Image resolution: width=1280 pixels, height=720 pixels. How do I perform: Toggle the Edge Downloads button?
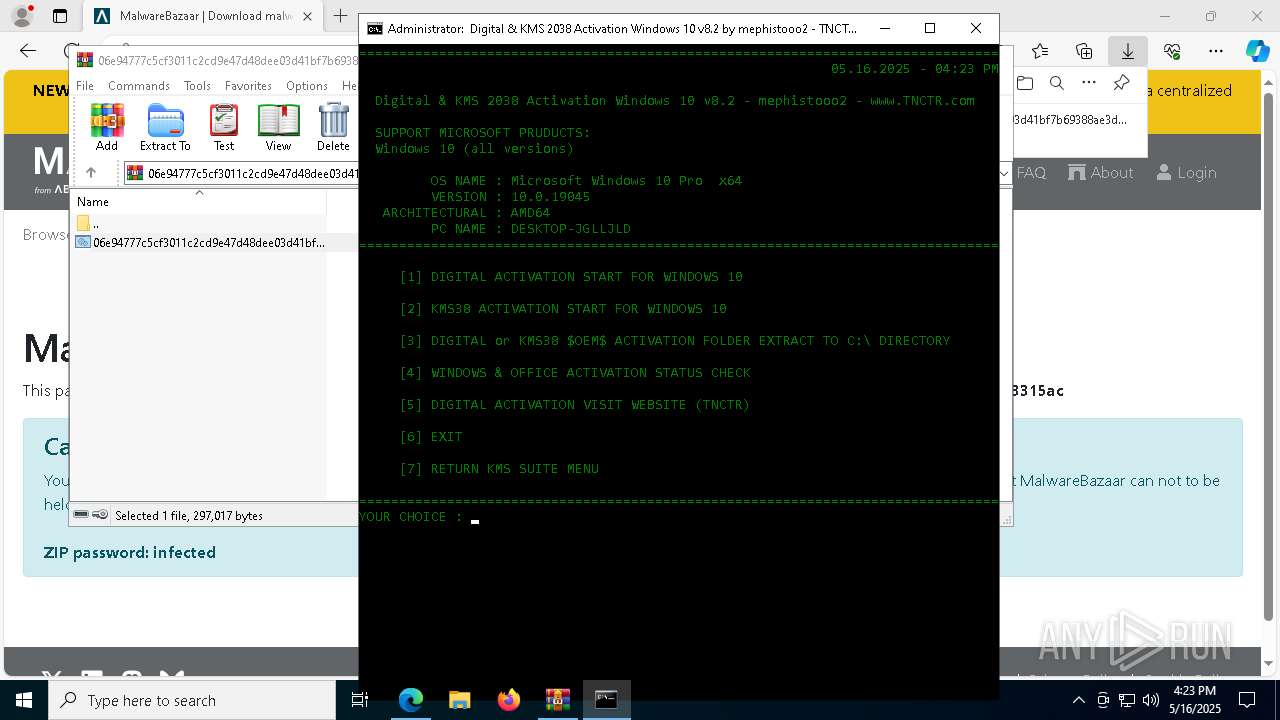[1128, 51]
